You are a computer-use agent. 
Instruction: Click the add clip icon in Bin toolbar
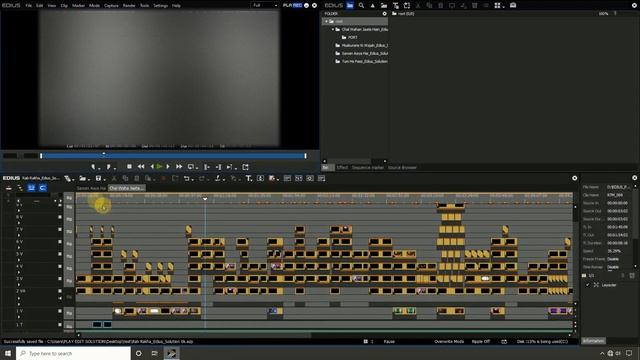(384, 5)
